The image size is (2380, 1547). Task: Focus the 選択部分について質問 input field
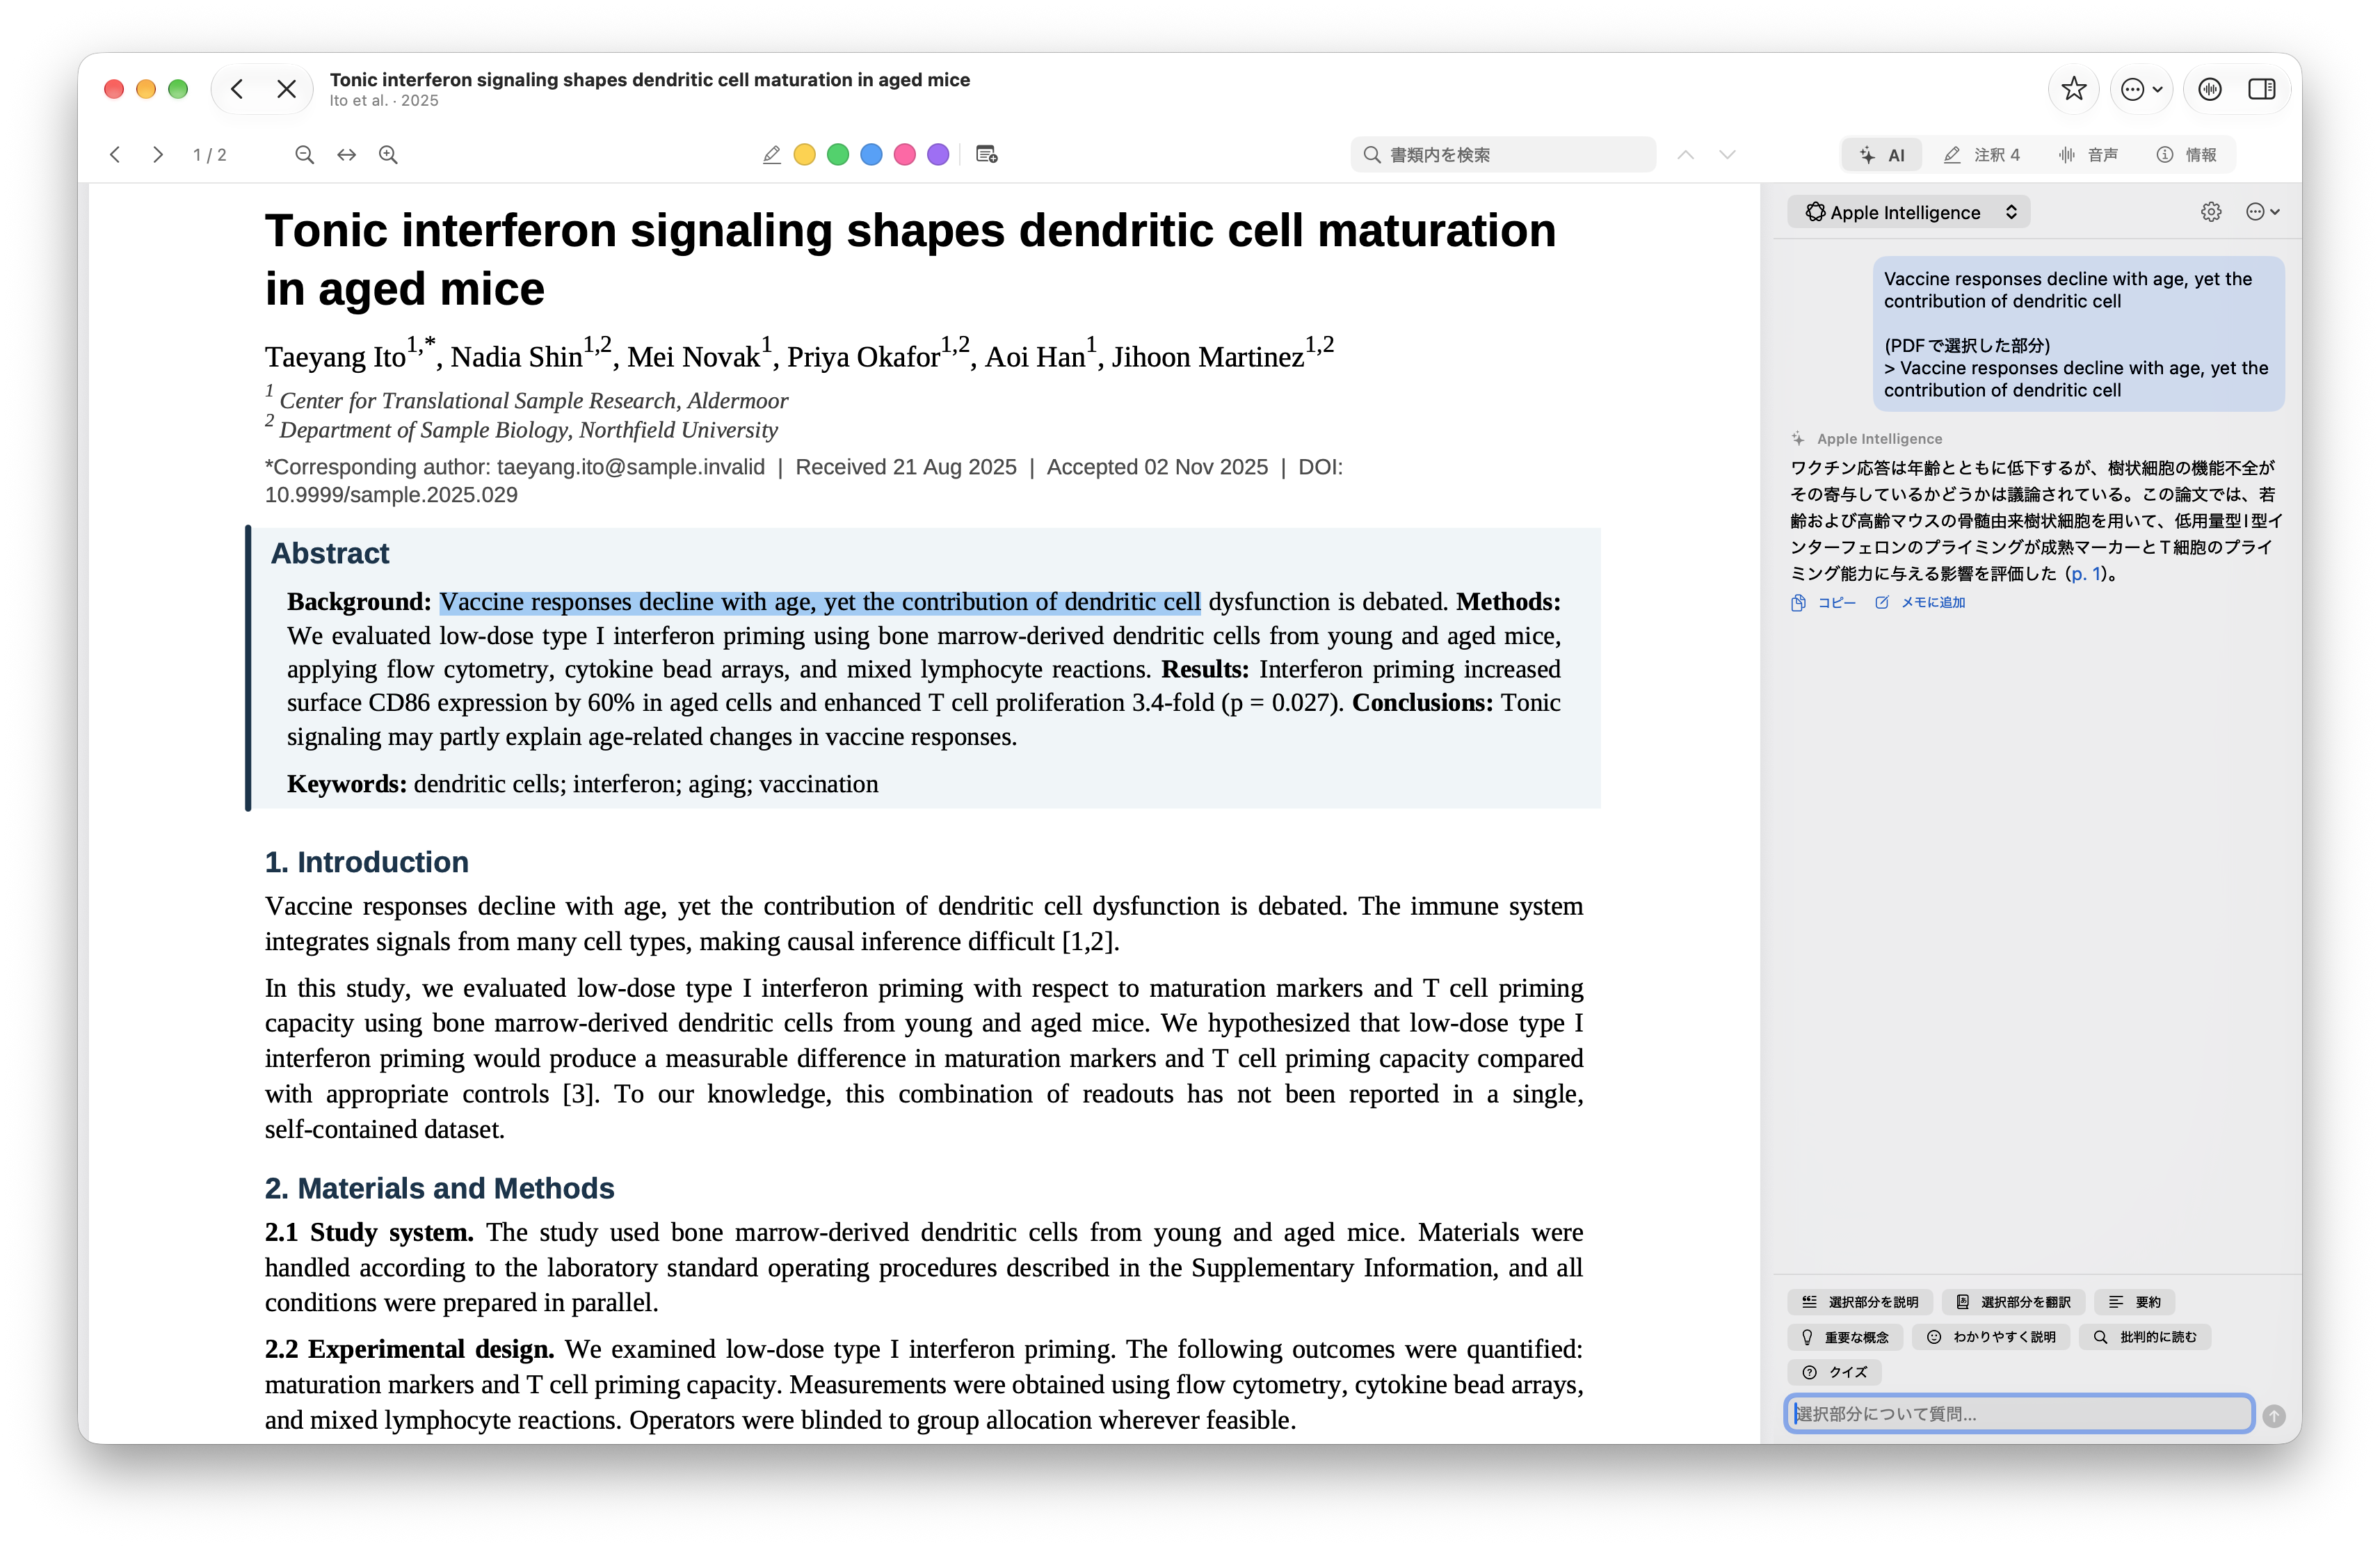(x=2019, y=1414)
